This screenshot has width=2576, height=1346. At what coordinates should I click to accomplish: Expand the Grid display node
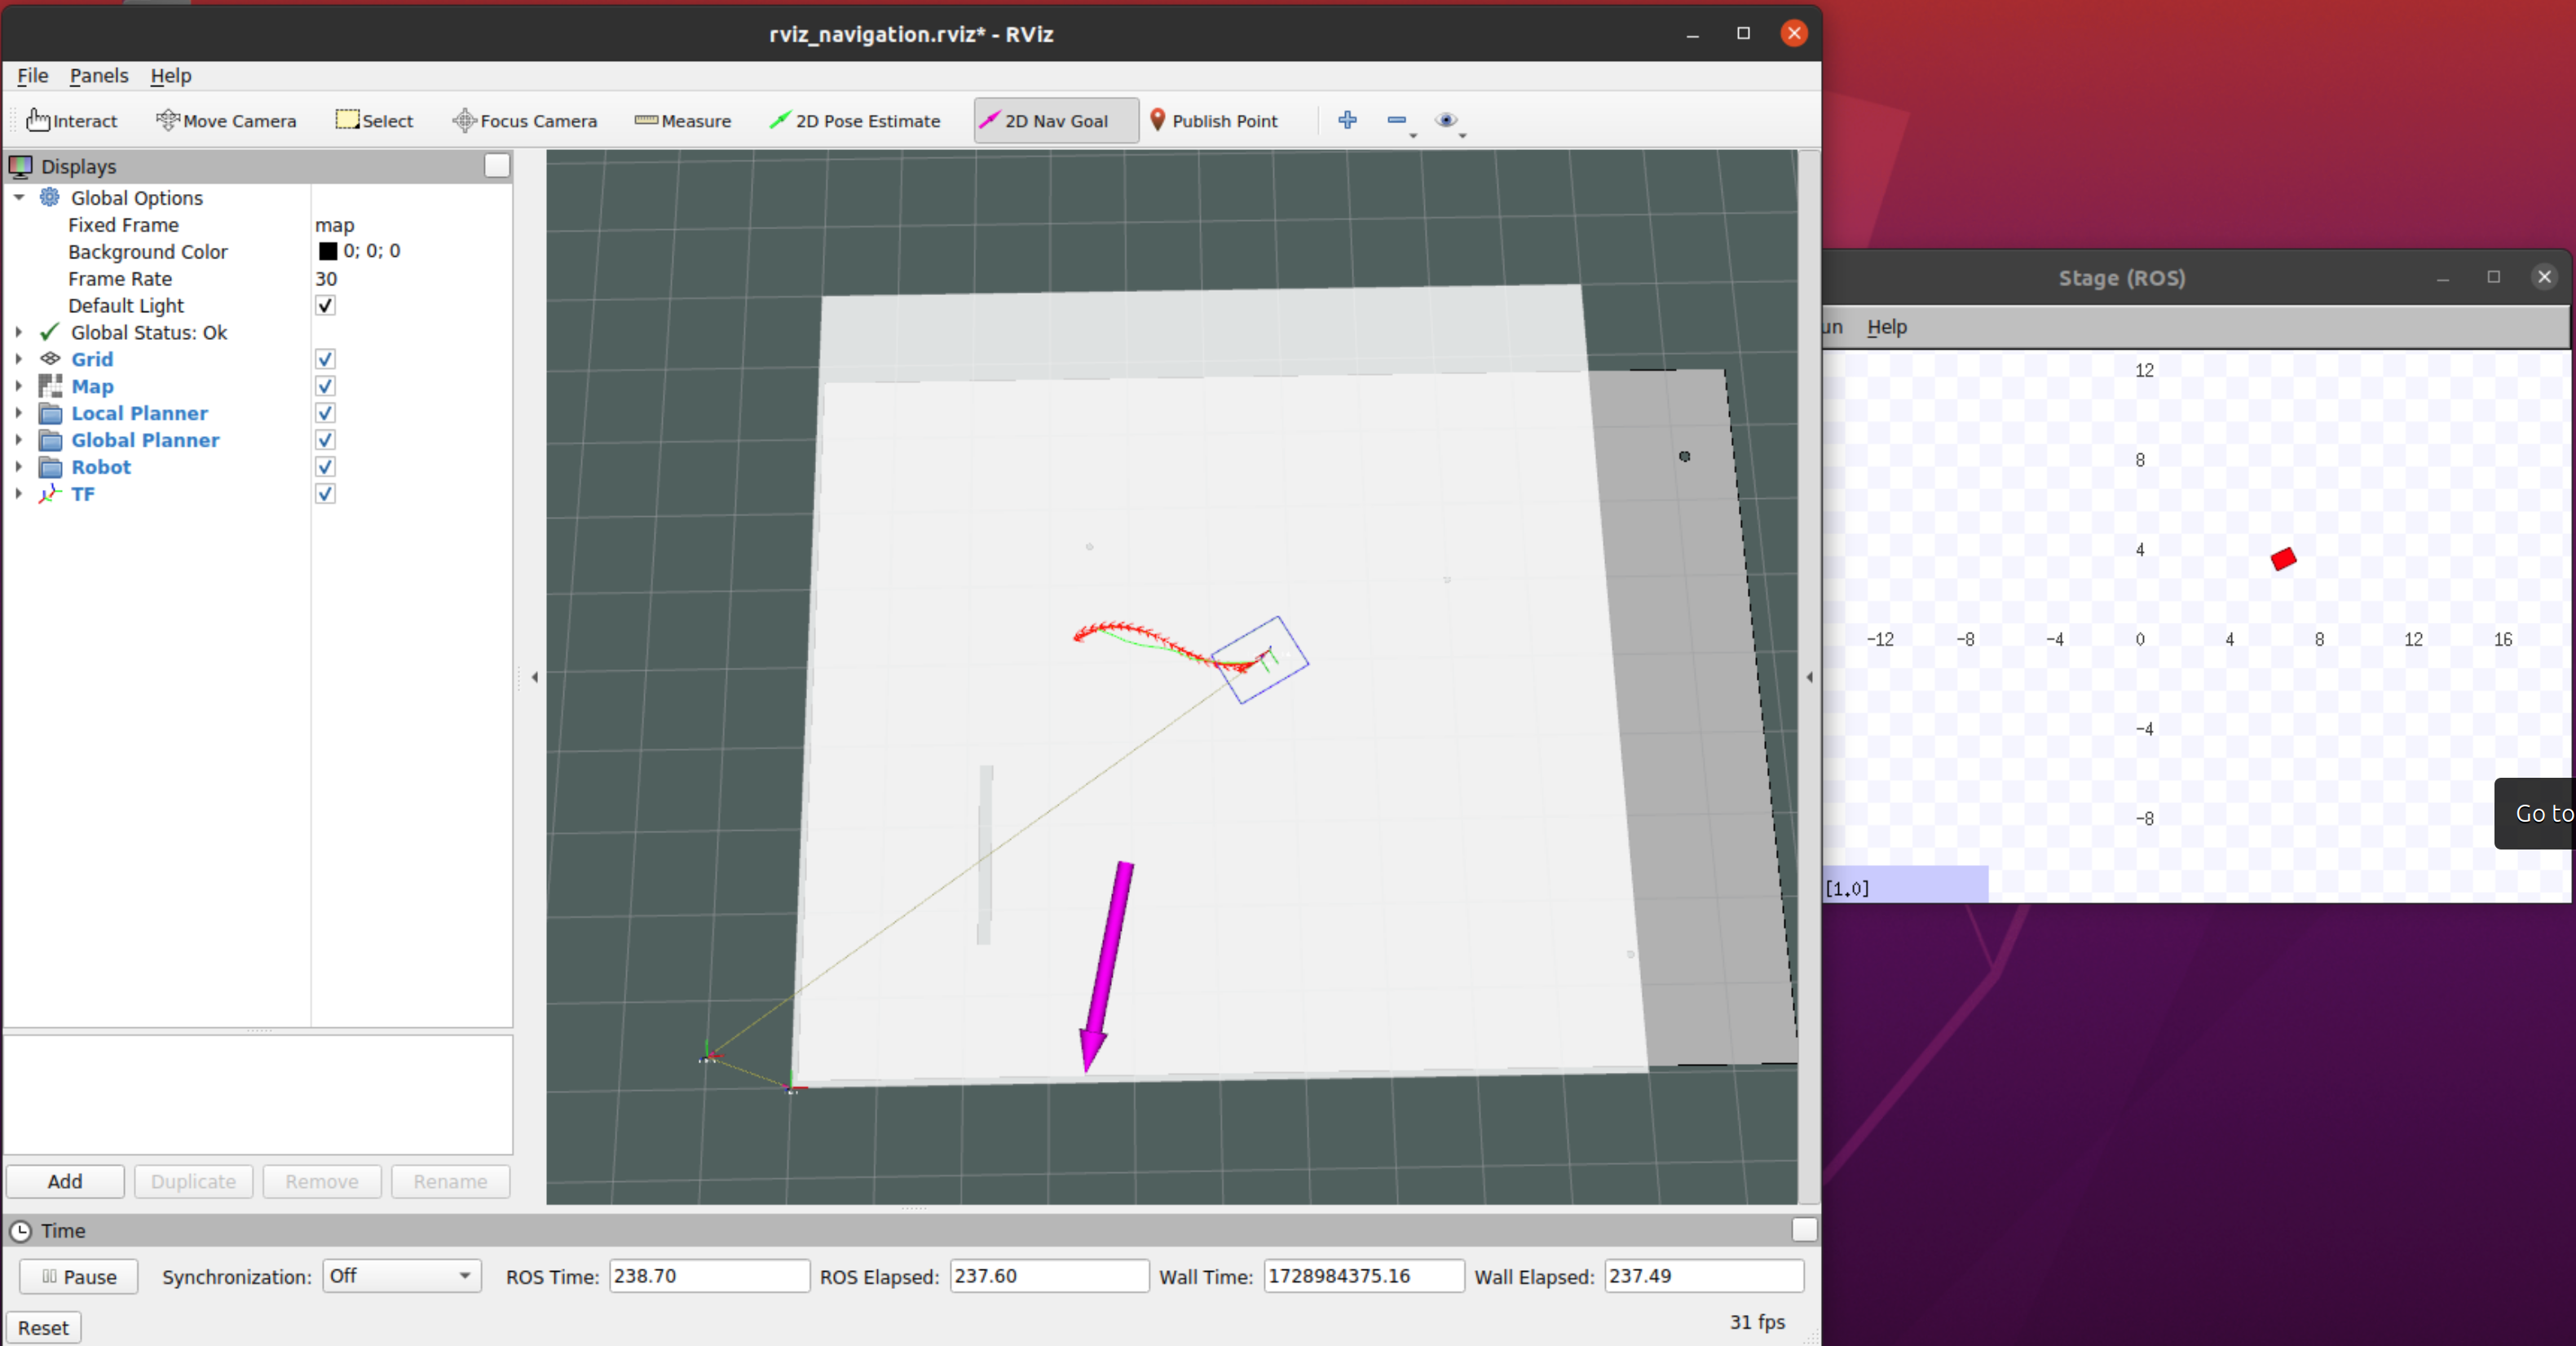pyautogui.click(x=19, y=359)
